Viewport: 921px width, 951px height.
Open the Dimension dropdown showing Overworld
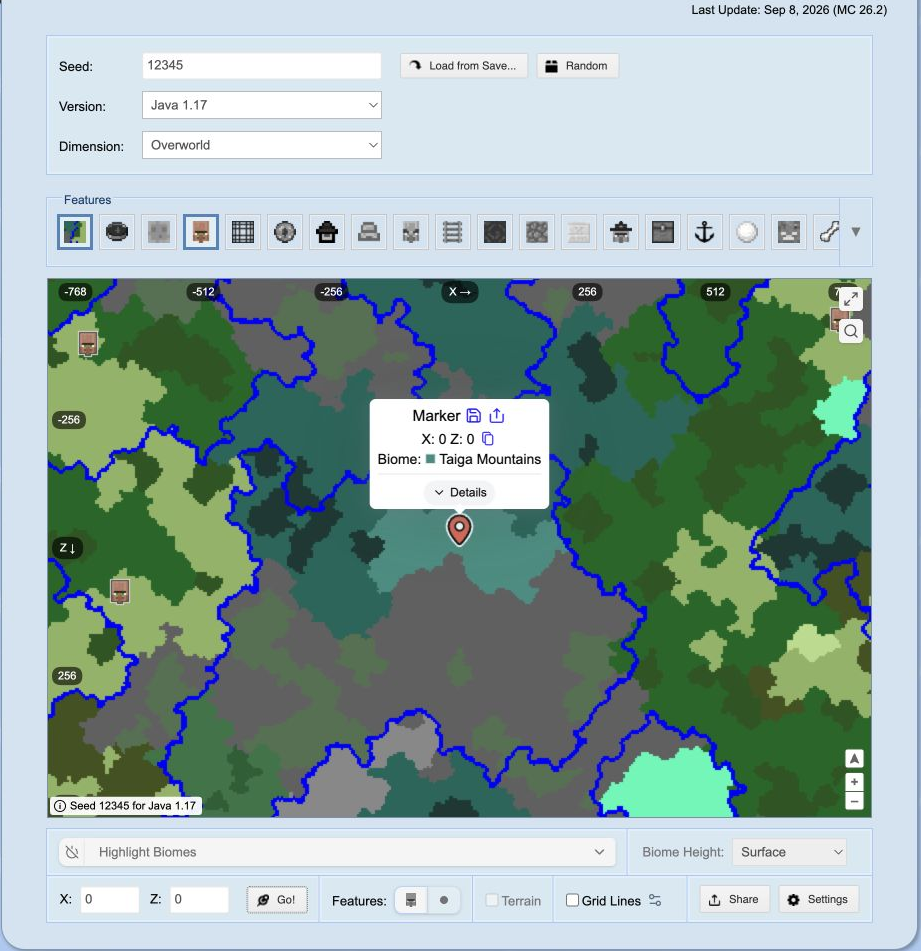pos(262,145)
